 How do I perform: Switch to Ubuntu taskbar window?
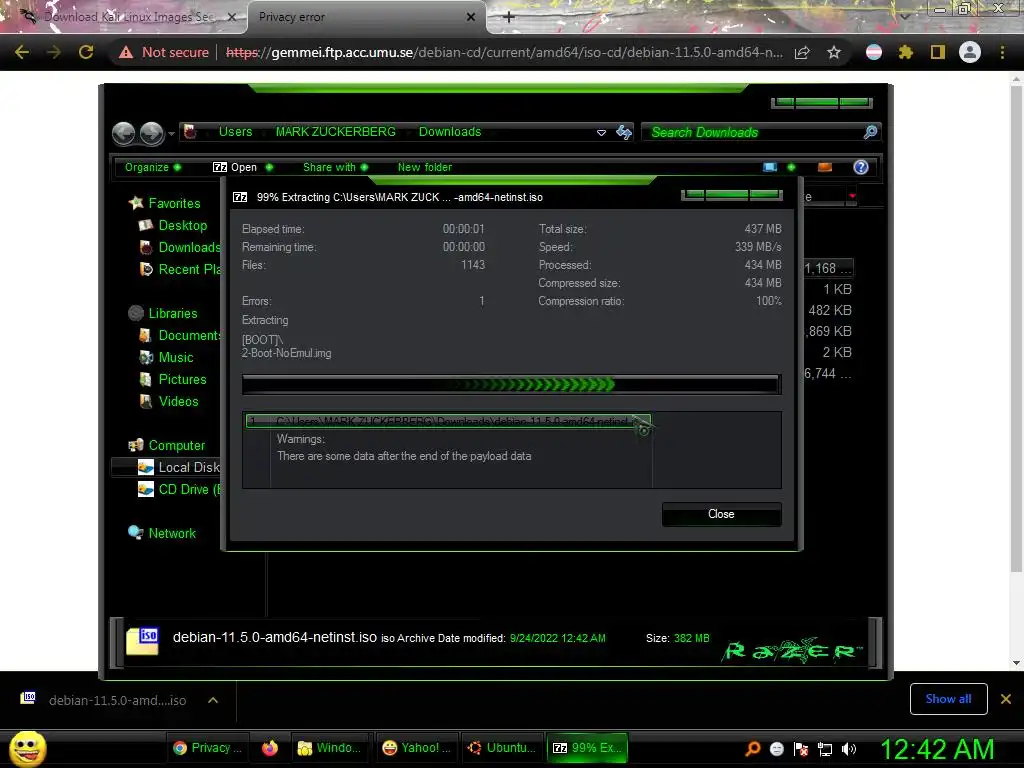[x=502, y=748]
